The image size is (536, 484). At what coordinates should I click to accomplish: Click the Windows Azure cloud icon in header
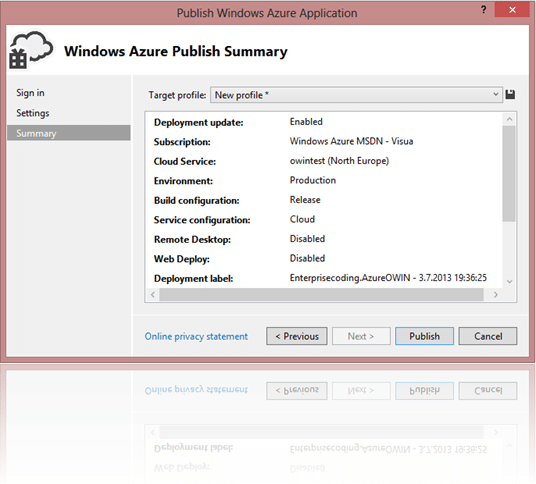[31, 50]
